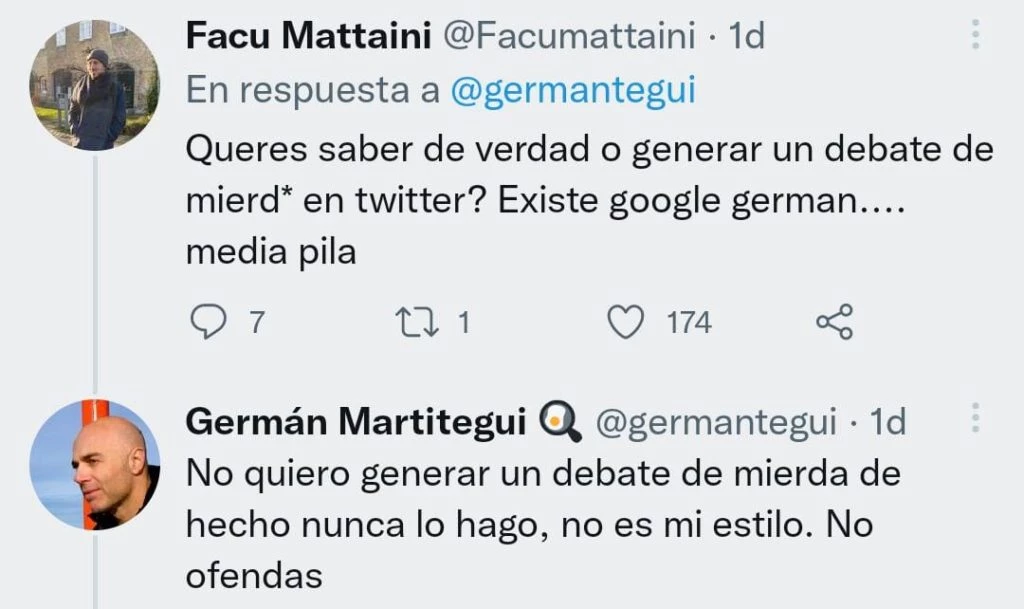This screenshot has width=1024, height=609.
Task: Share Facu Mattaini's tweet
Action: [834, 322]
